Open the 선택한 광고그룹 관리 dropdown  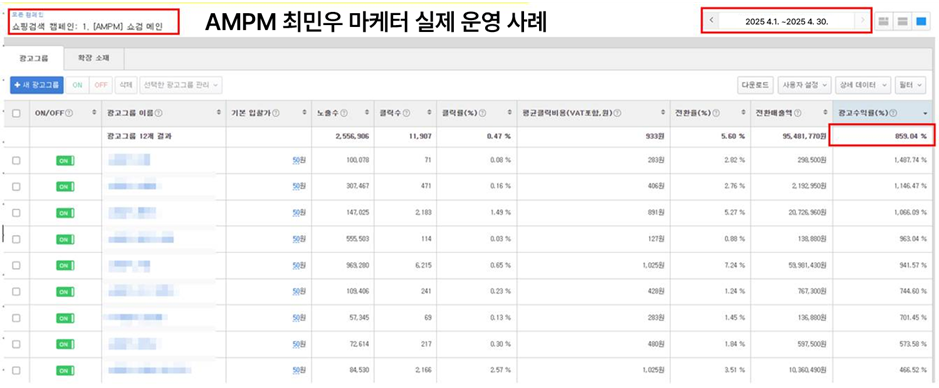[x=181, y=85]
